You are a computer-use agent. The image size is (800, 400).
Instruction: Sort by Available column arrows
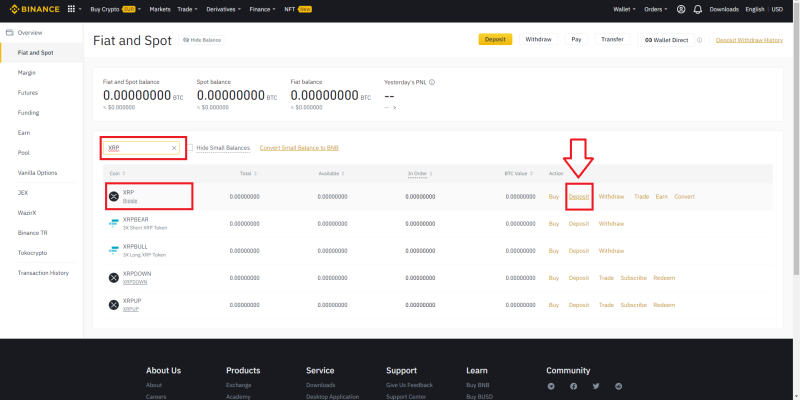(x=344, y=173)
